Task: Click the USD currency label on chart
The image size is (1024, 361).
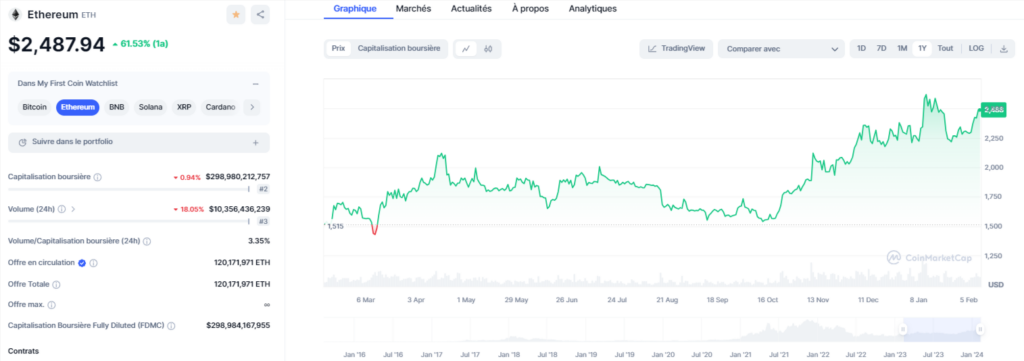Action: tap(996, 285)
